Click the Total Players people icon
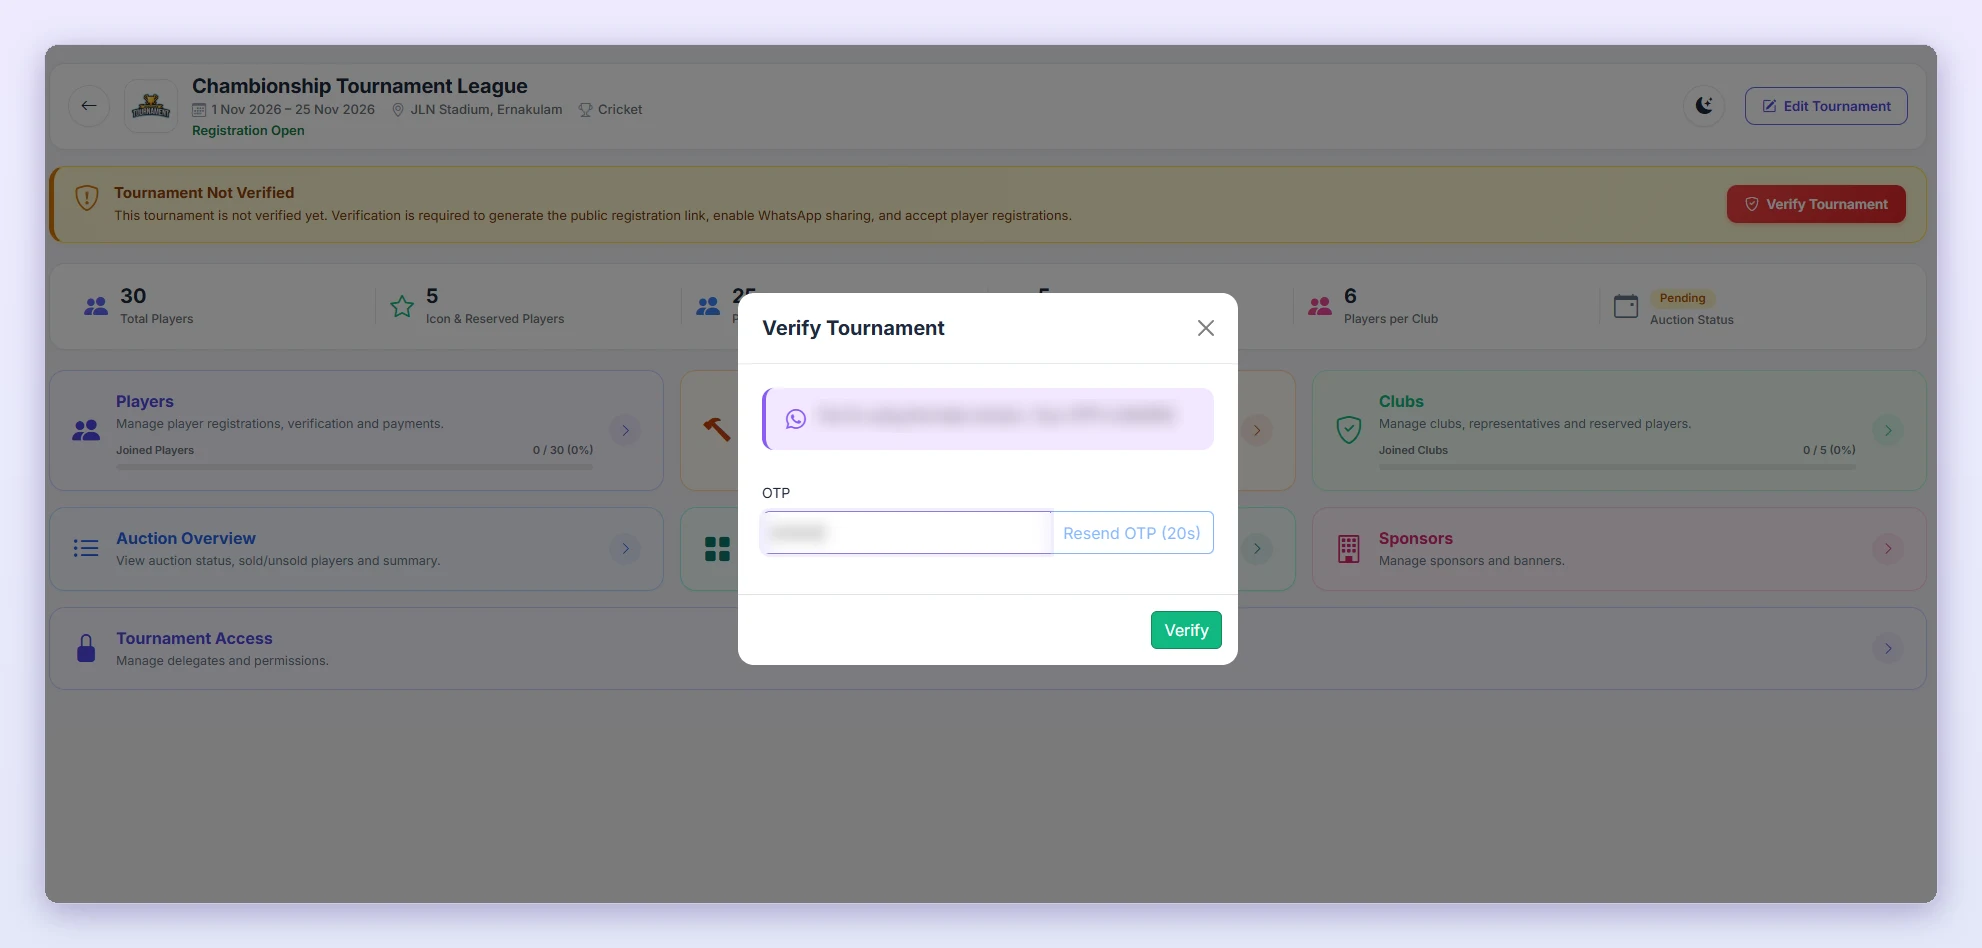This screenshot has height=948, width=1982. pyautogui.click(x=96, y=306)
